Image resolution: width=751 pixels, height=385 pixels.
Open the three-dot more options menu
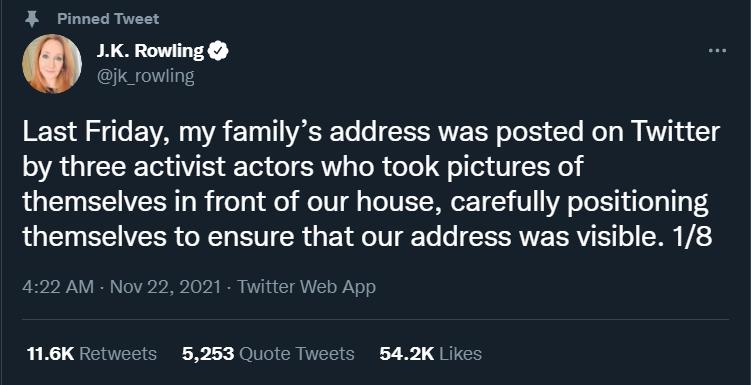[x=717, y=50]
